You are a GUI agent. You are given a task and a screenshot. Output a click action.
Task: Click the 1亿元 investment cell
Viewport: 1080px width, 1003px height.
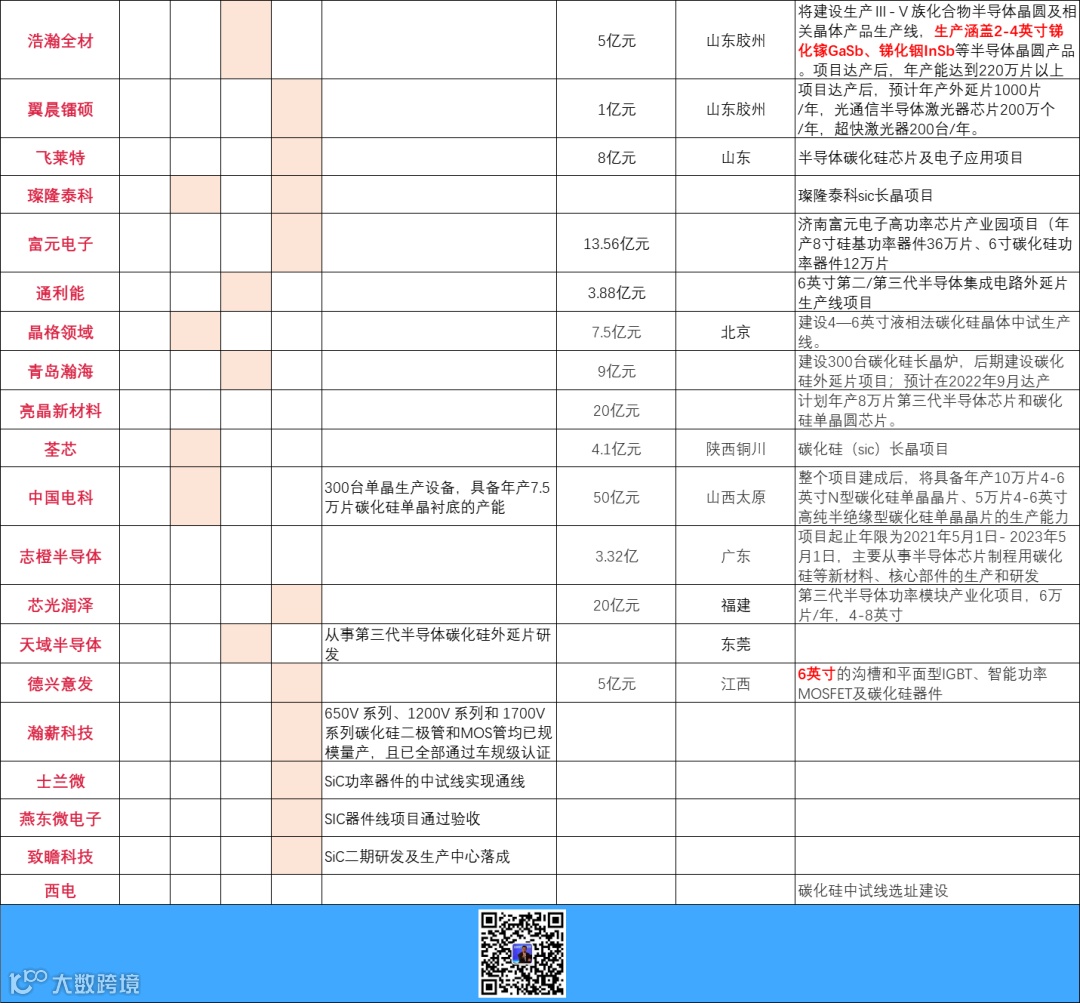616,109
